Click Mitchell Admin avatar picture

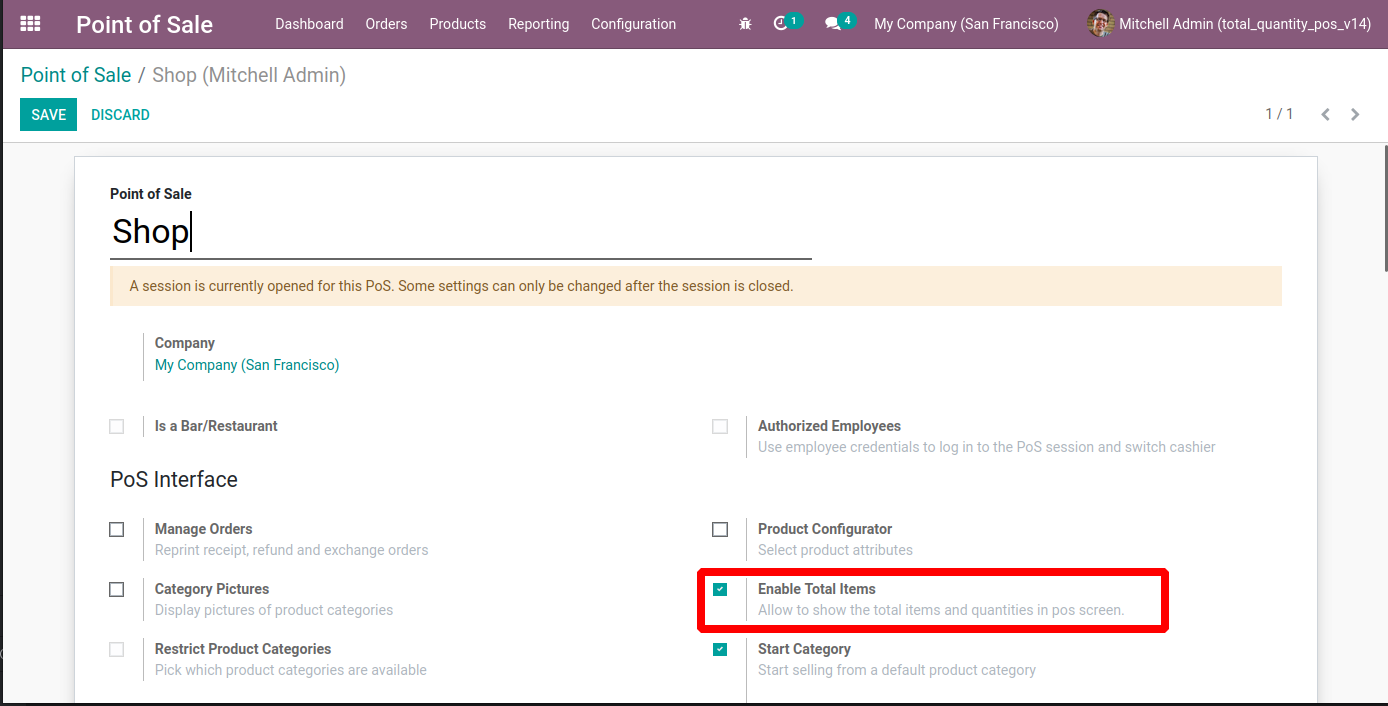point(1100,24)
